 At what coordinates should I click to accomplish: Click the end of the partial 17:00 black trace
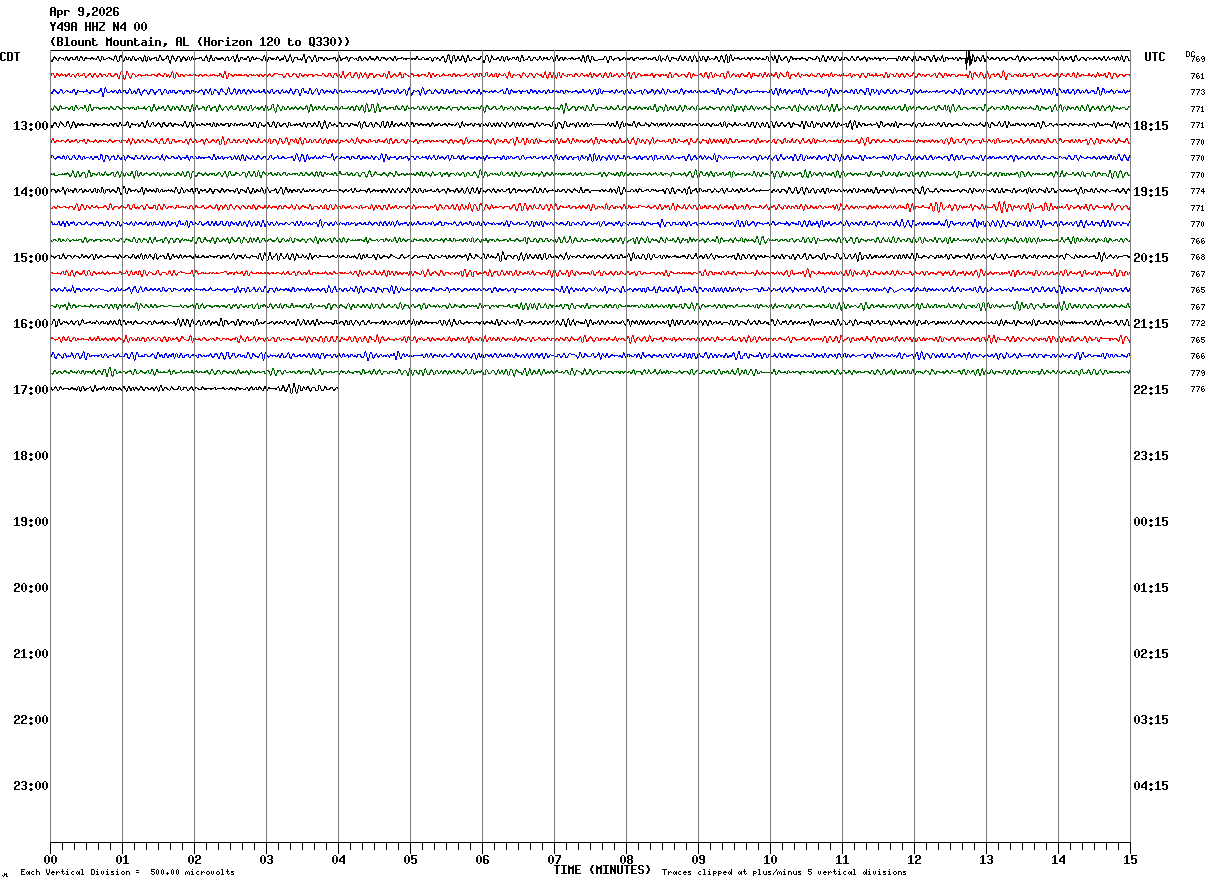coord(337,388)
